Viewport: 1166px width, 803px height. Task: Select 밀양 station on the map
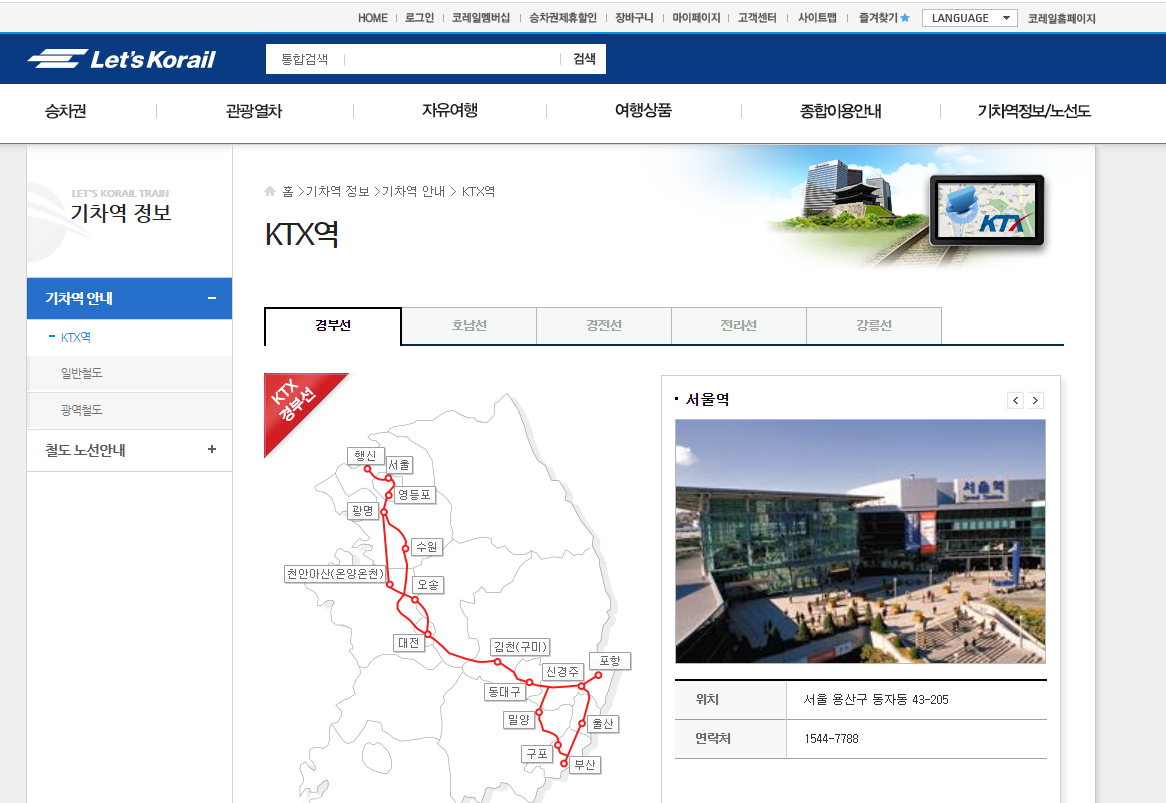click(x=519, y=720)
